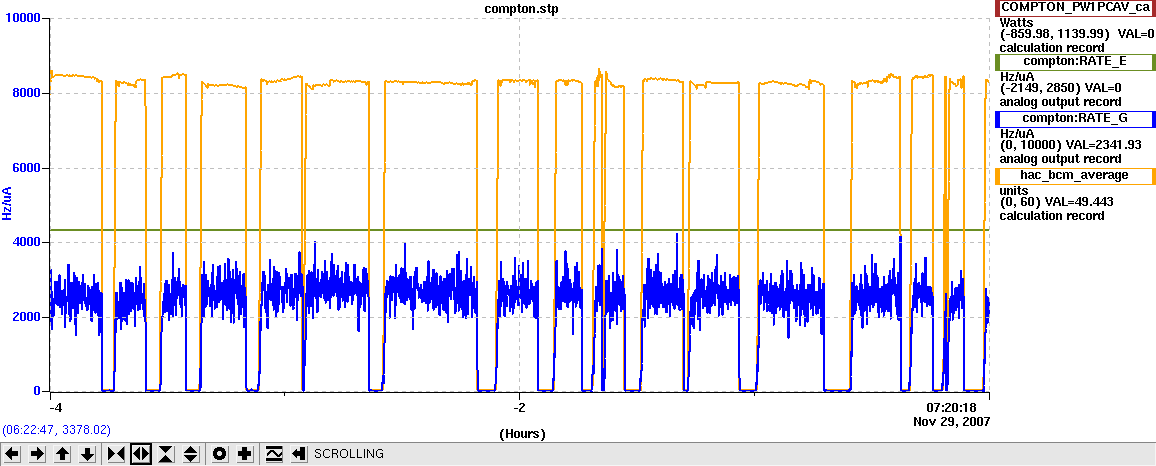Viewport: 1156px width, 466px height.
Task: Shift the plot down with down arrow
Action: click(x=88, y=454)
